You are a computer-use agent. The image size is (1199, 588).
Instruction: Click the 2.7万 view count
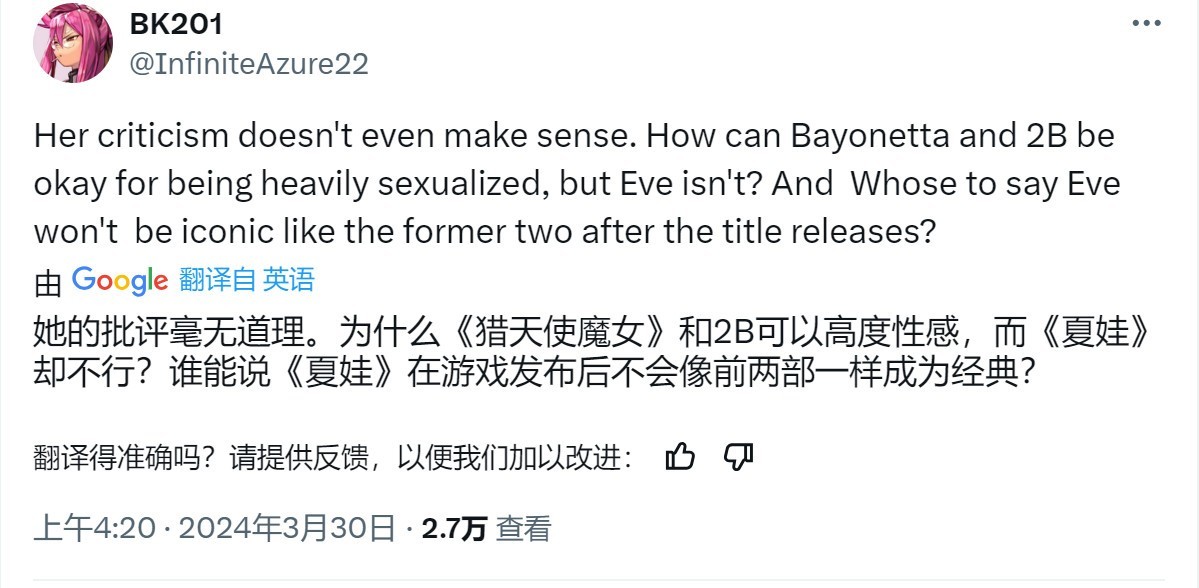pos(454,528)
